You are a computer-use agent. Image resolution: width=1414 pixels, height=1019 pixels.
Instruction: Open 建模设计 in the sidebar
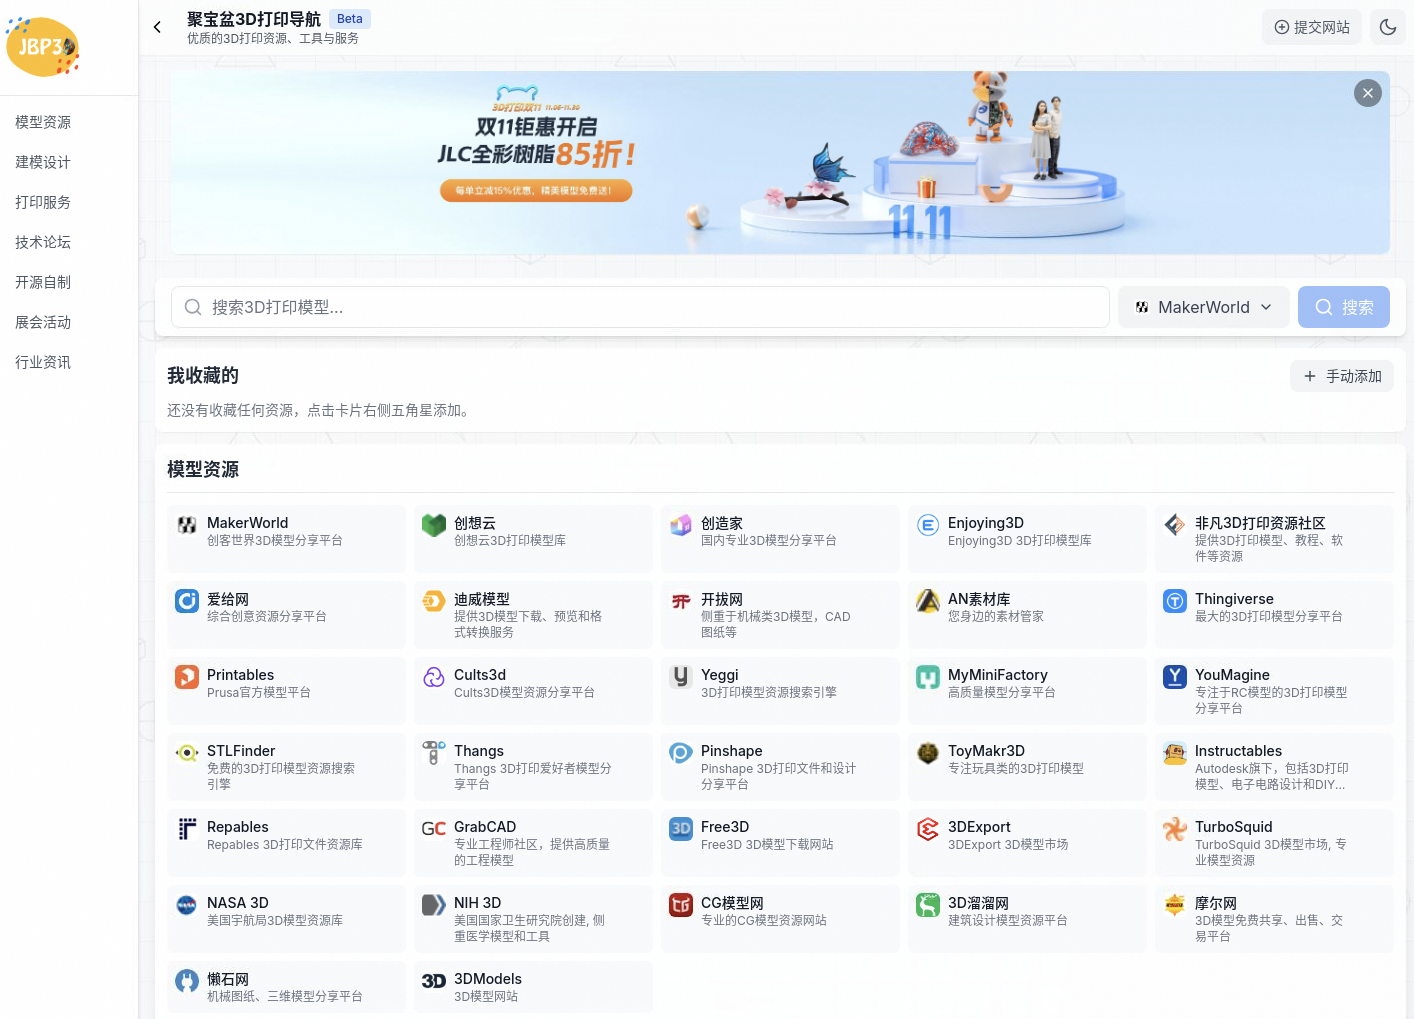(43, 162)
